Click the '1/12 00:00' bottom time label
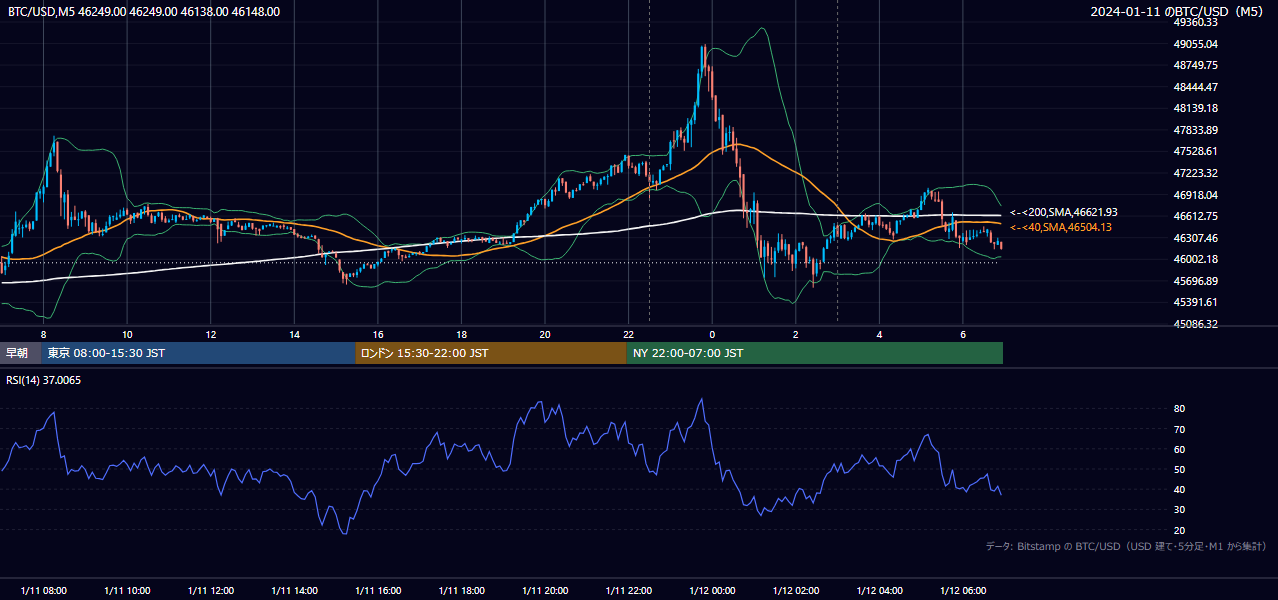The image size is (1278, 600). pos(712,591)
